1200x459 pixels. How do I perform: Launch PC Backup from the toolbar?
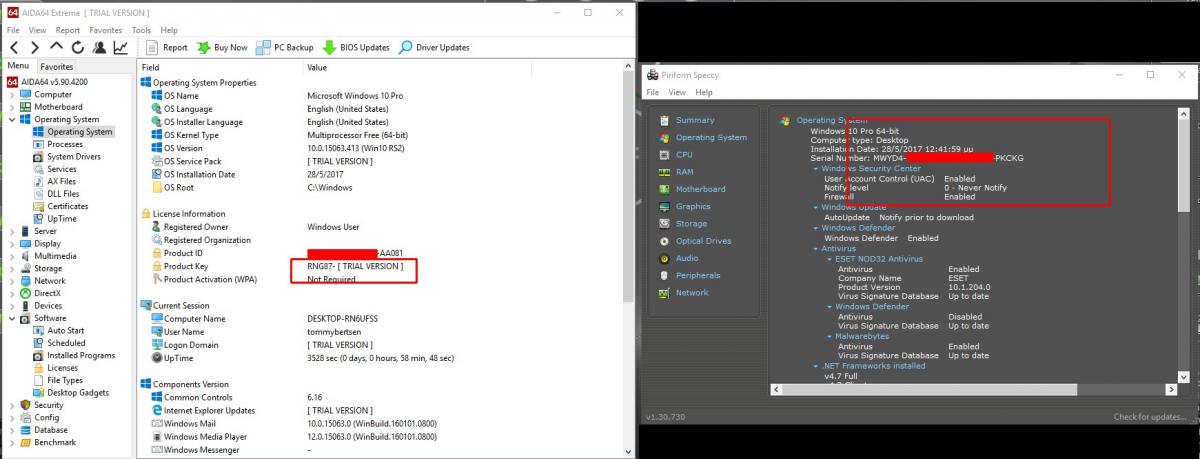[x=285, y=47]
